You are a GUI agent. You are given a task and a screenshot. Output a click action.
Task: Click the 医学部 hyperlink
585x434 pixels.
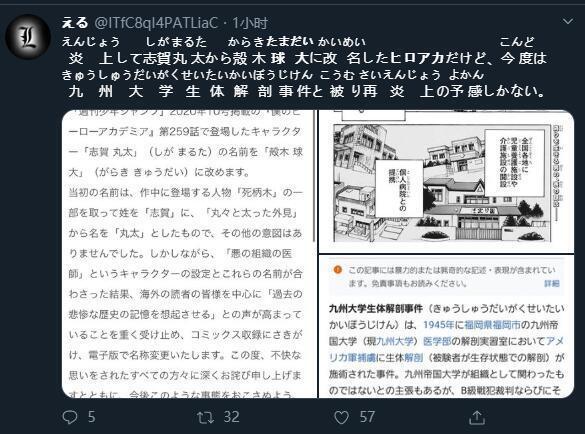(x=437, y=341)
